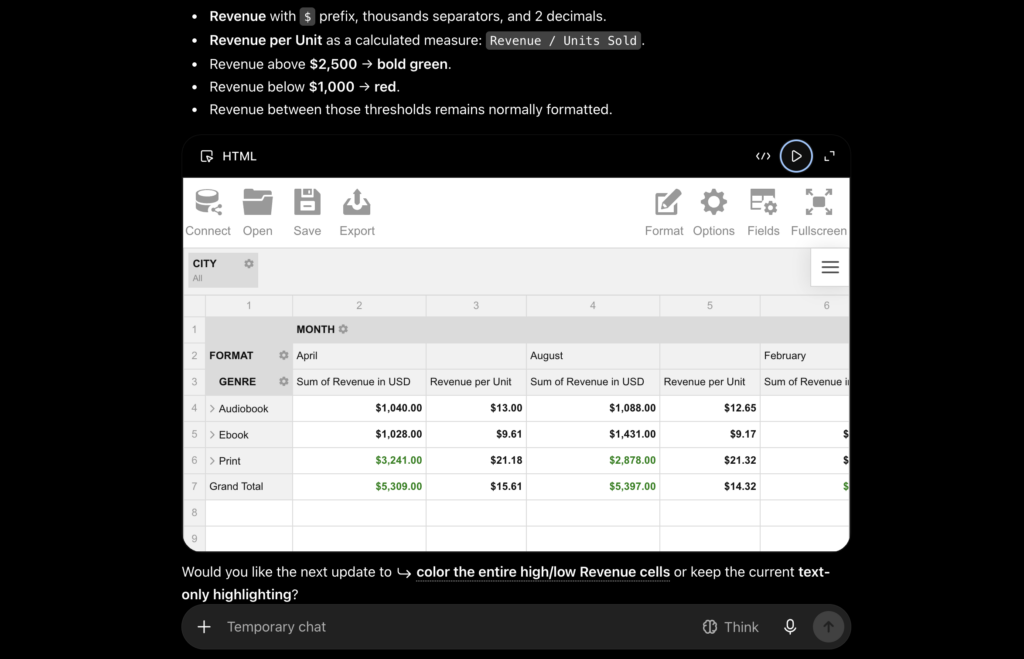The width and height of the screenshot is (1024, 659).
Task: Select the $5,309.00 grand total cell
Action: tap(359, 487)
